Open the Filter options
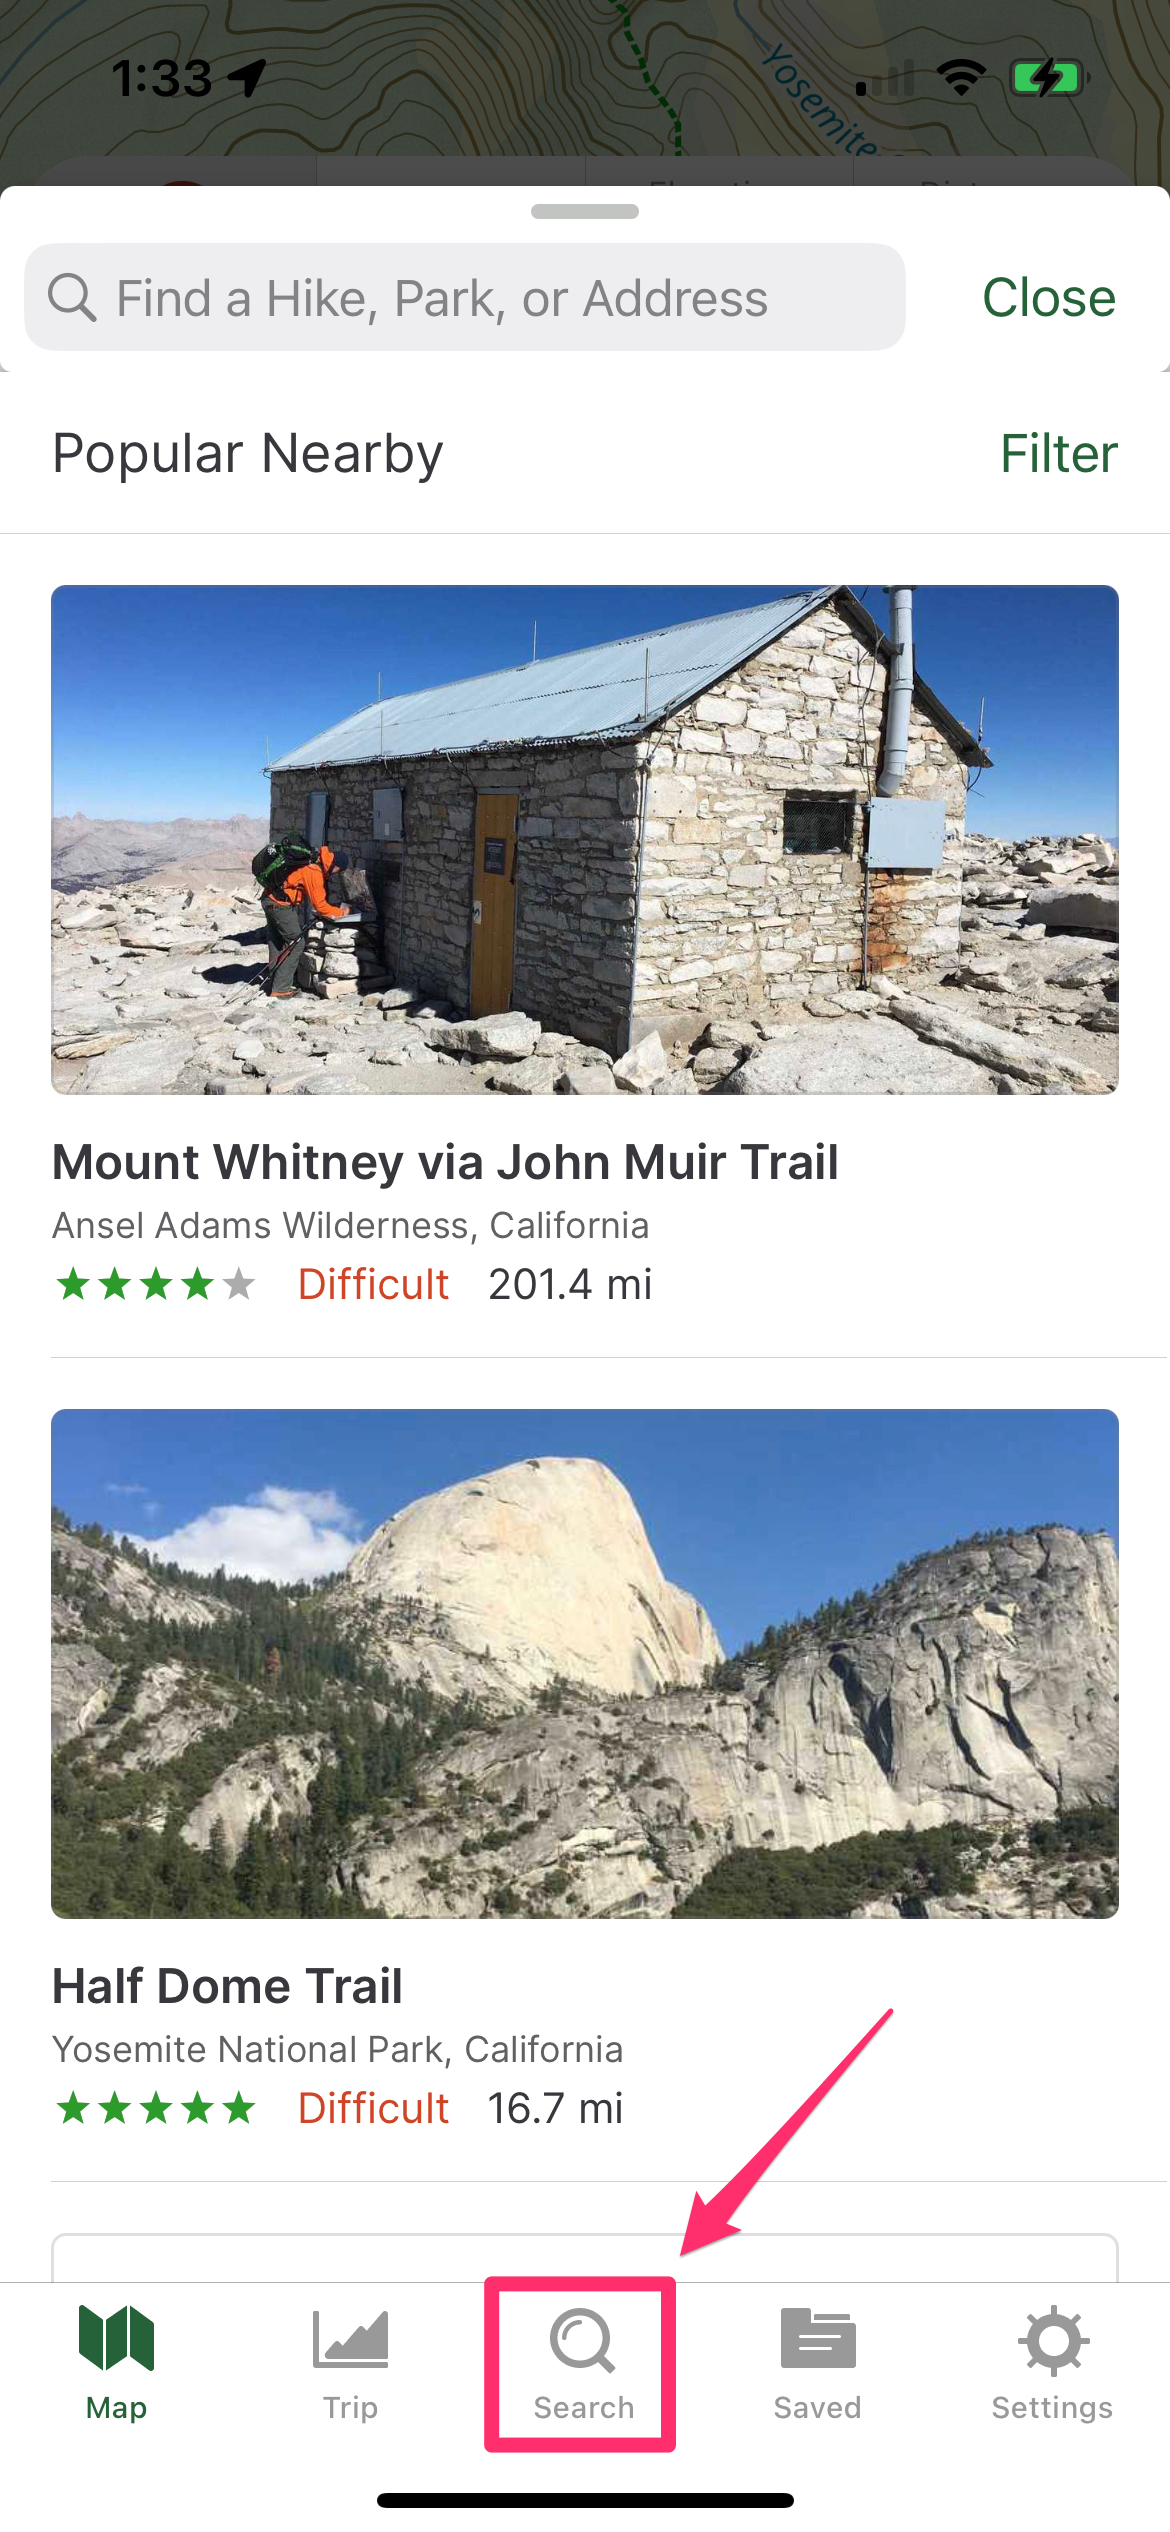The image size is (1170, 2532). click(1059, 453)
